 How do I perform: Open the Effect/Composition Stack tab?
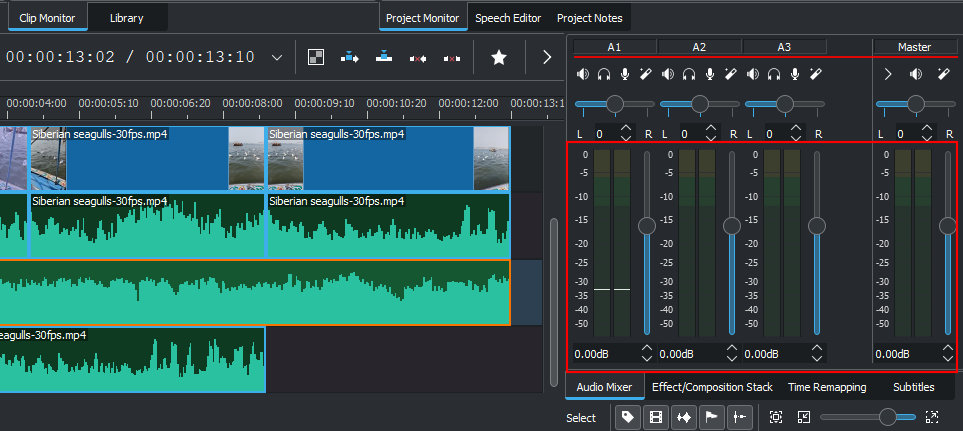(x=712, y=387)
